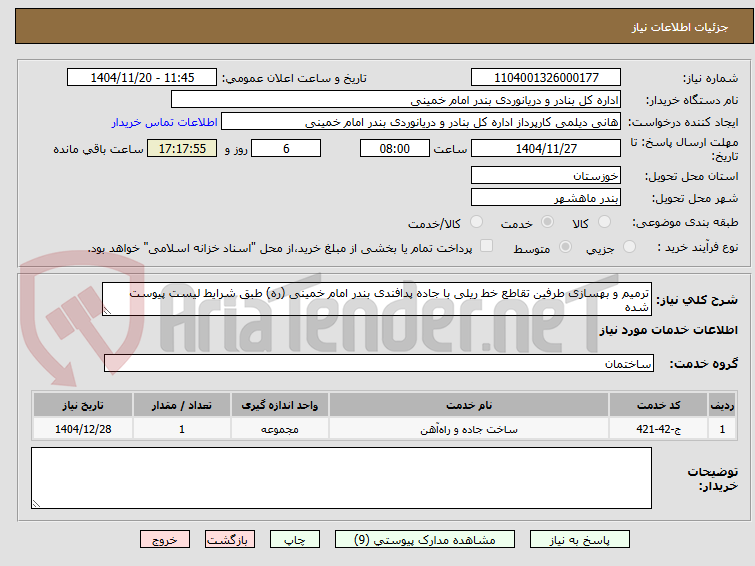Select the خدمت radio option
Screen dimensions: 755x566
pos(547,222)
